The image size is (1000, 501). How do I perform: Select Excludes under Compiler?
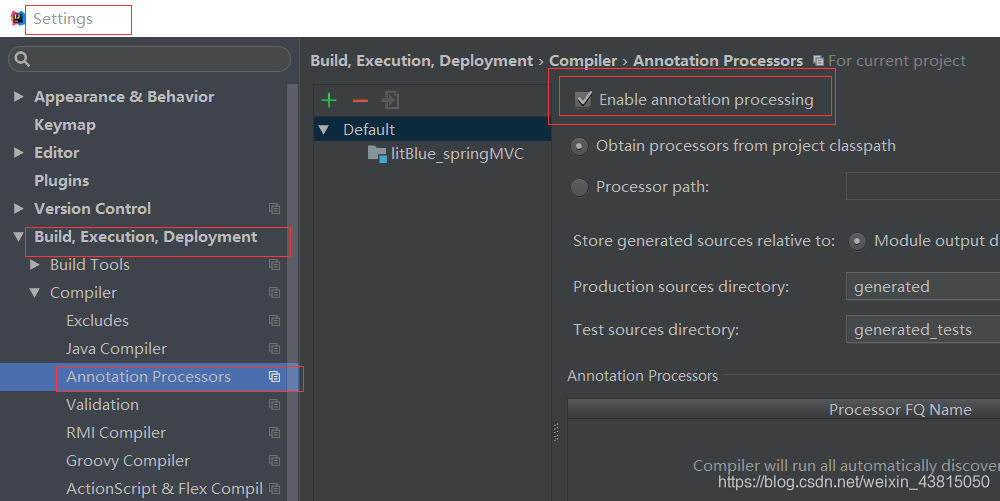click(x=98, y=321)
